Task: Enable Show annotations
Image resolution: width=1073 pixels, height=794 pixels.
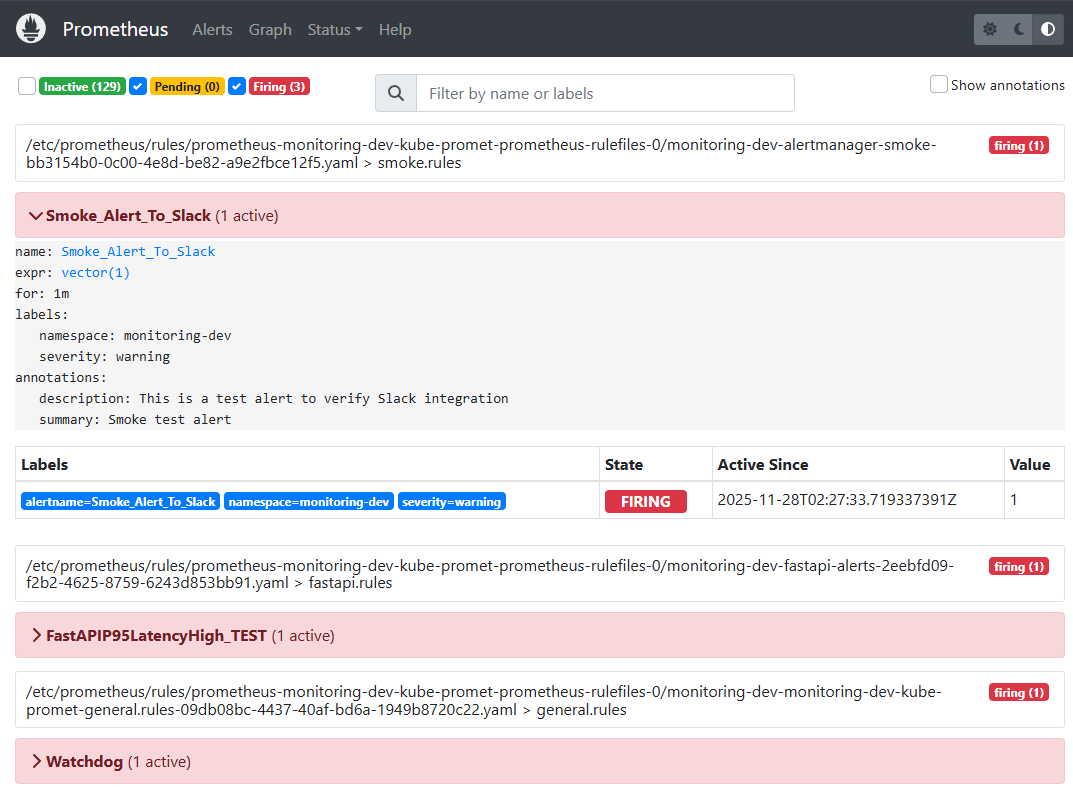Action: [x=938, y=85]
